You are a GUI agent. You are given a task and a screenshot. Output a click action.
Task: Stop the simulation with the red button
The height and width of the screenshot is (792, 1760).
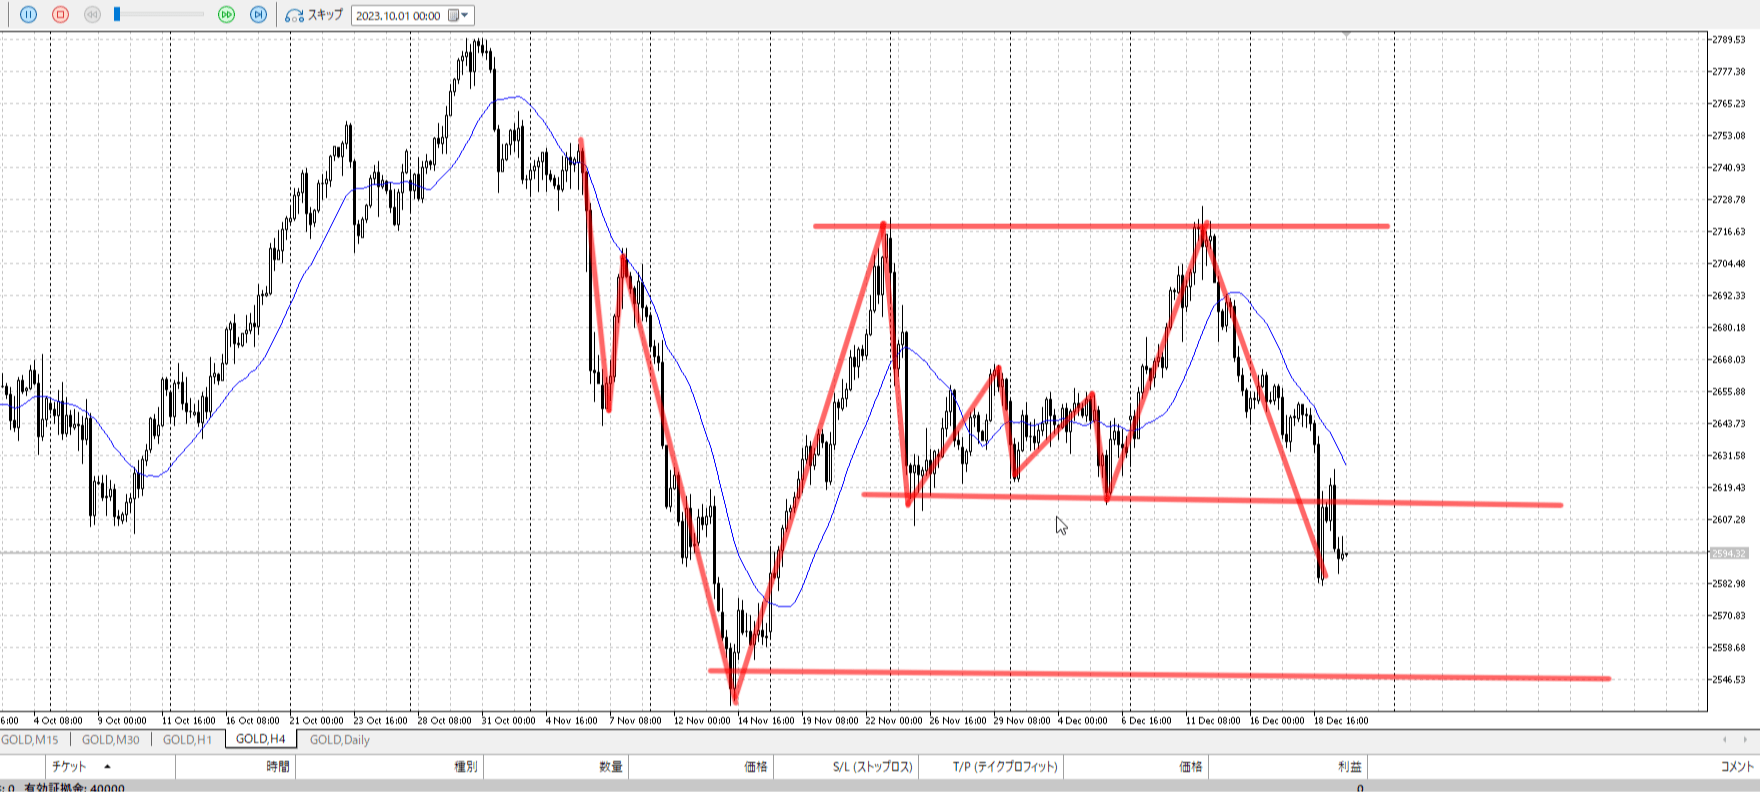60,15
